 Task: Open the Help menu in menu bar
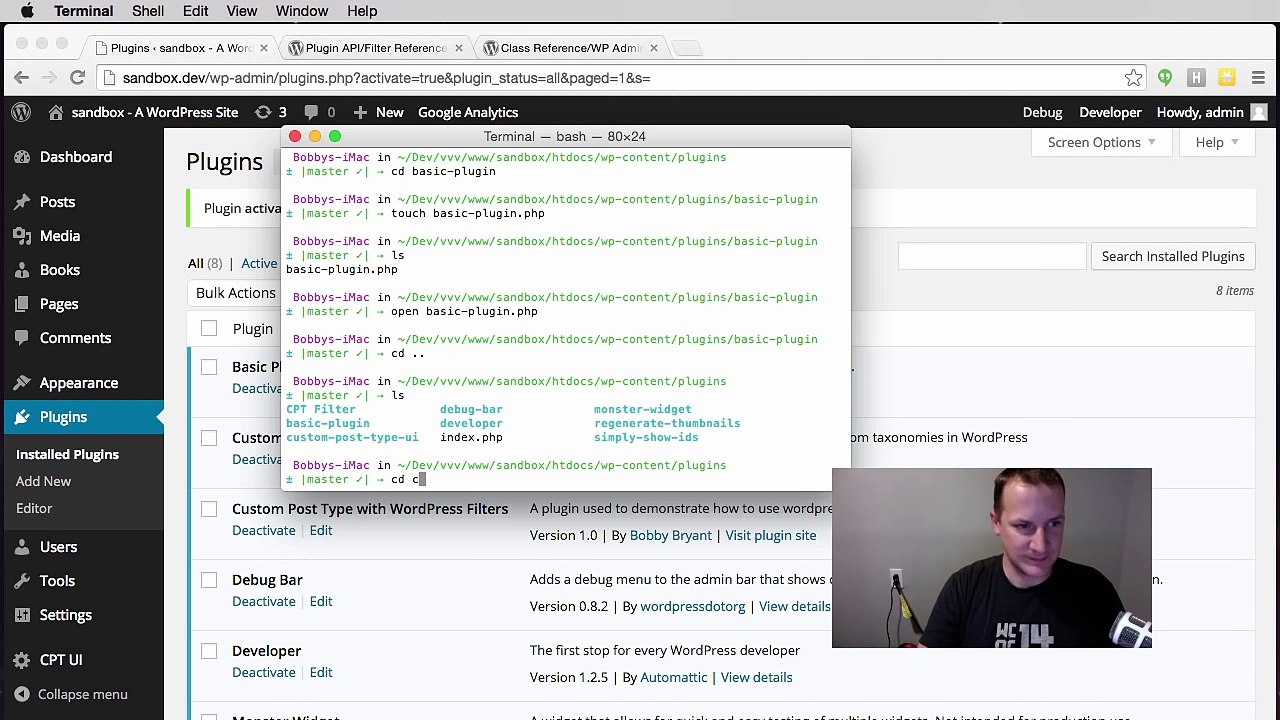click(x=362, y=11)
